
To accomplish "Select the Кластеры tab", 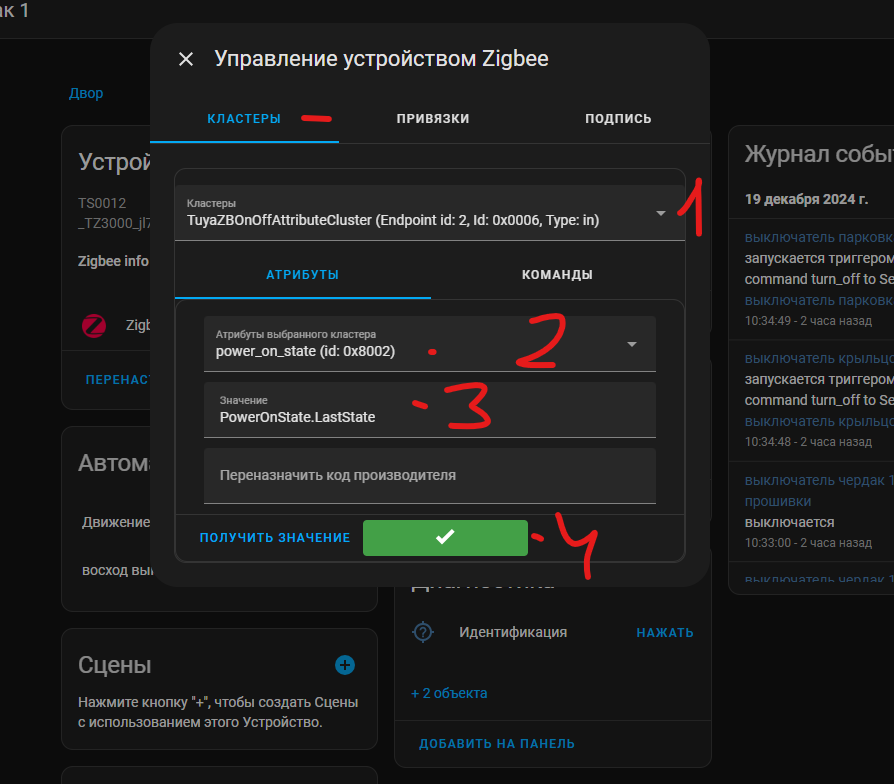I will (x=244, y=118).
